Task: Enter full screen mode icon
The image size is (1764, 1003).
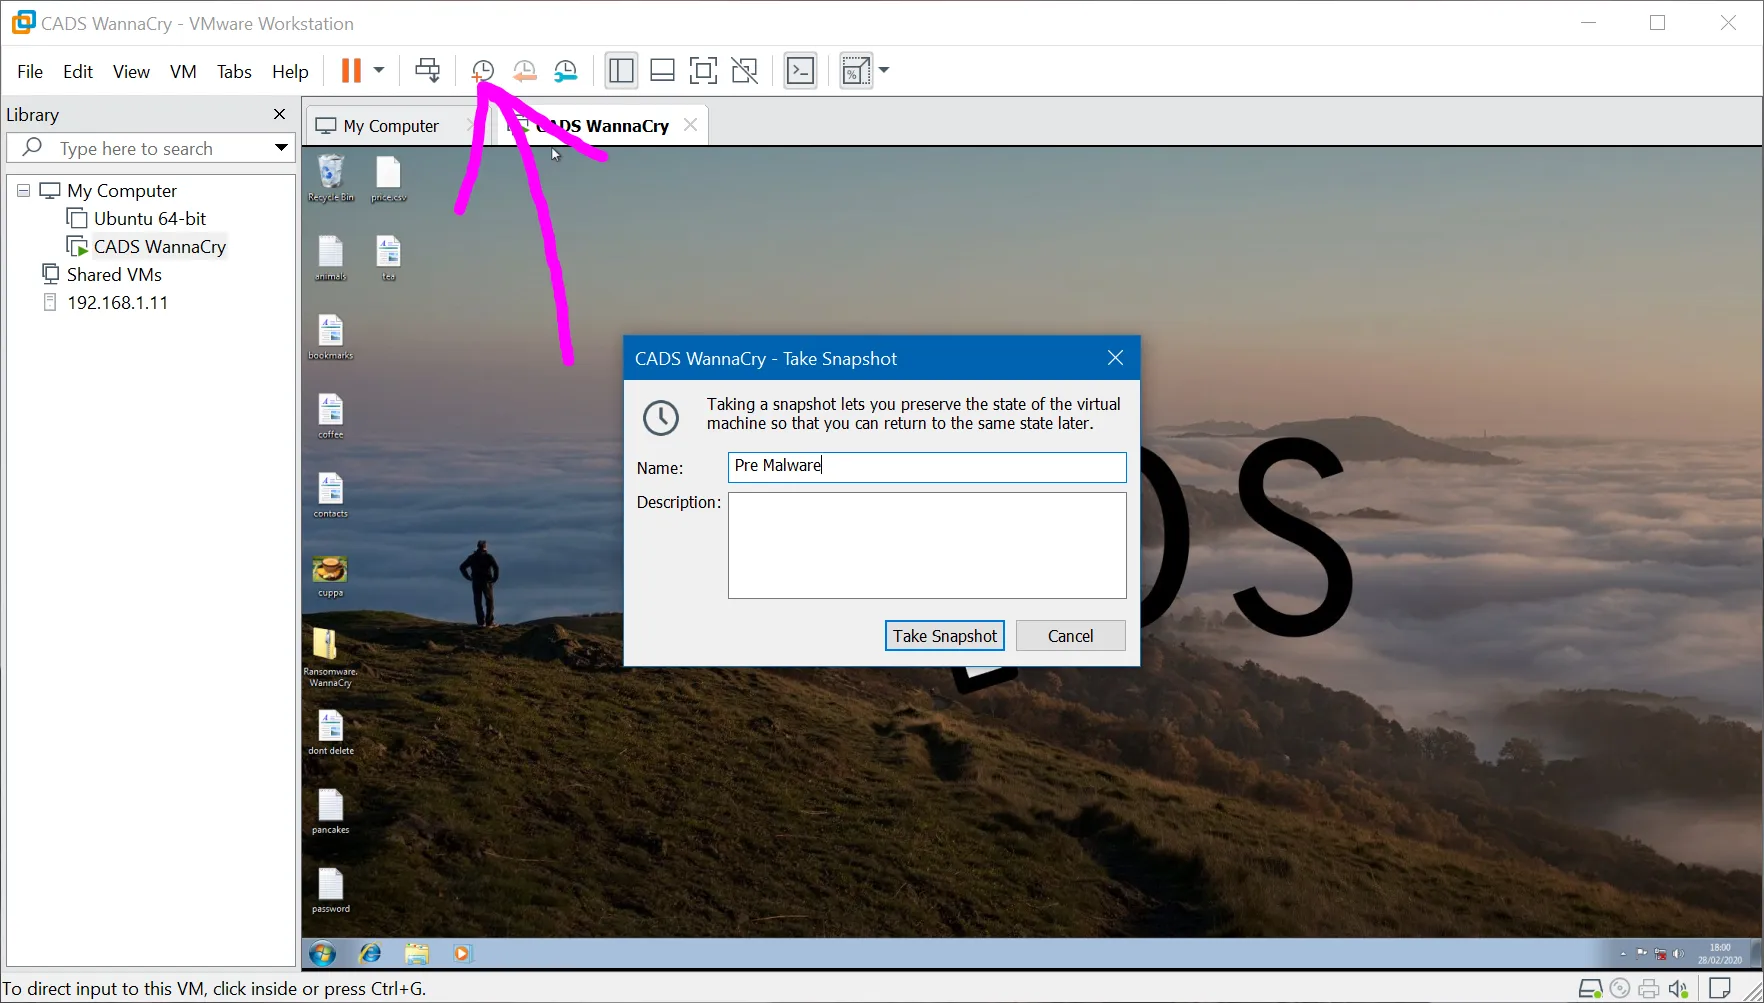Action: point(703,71)
